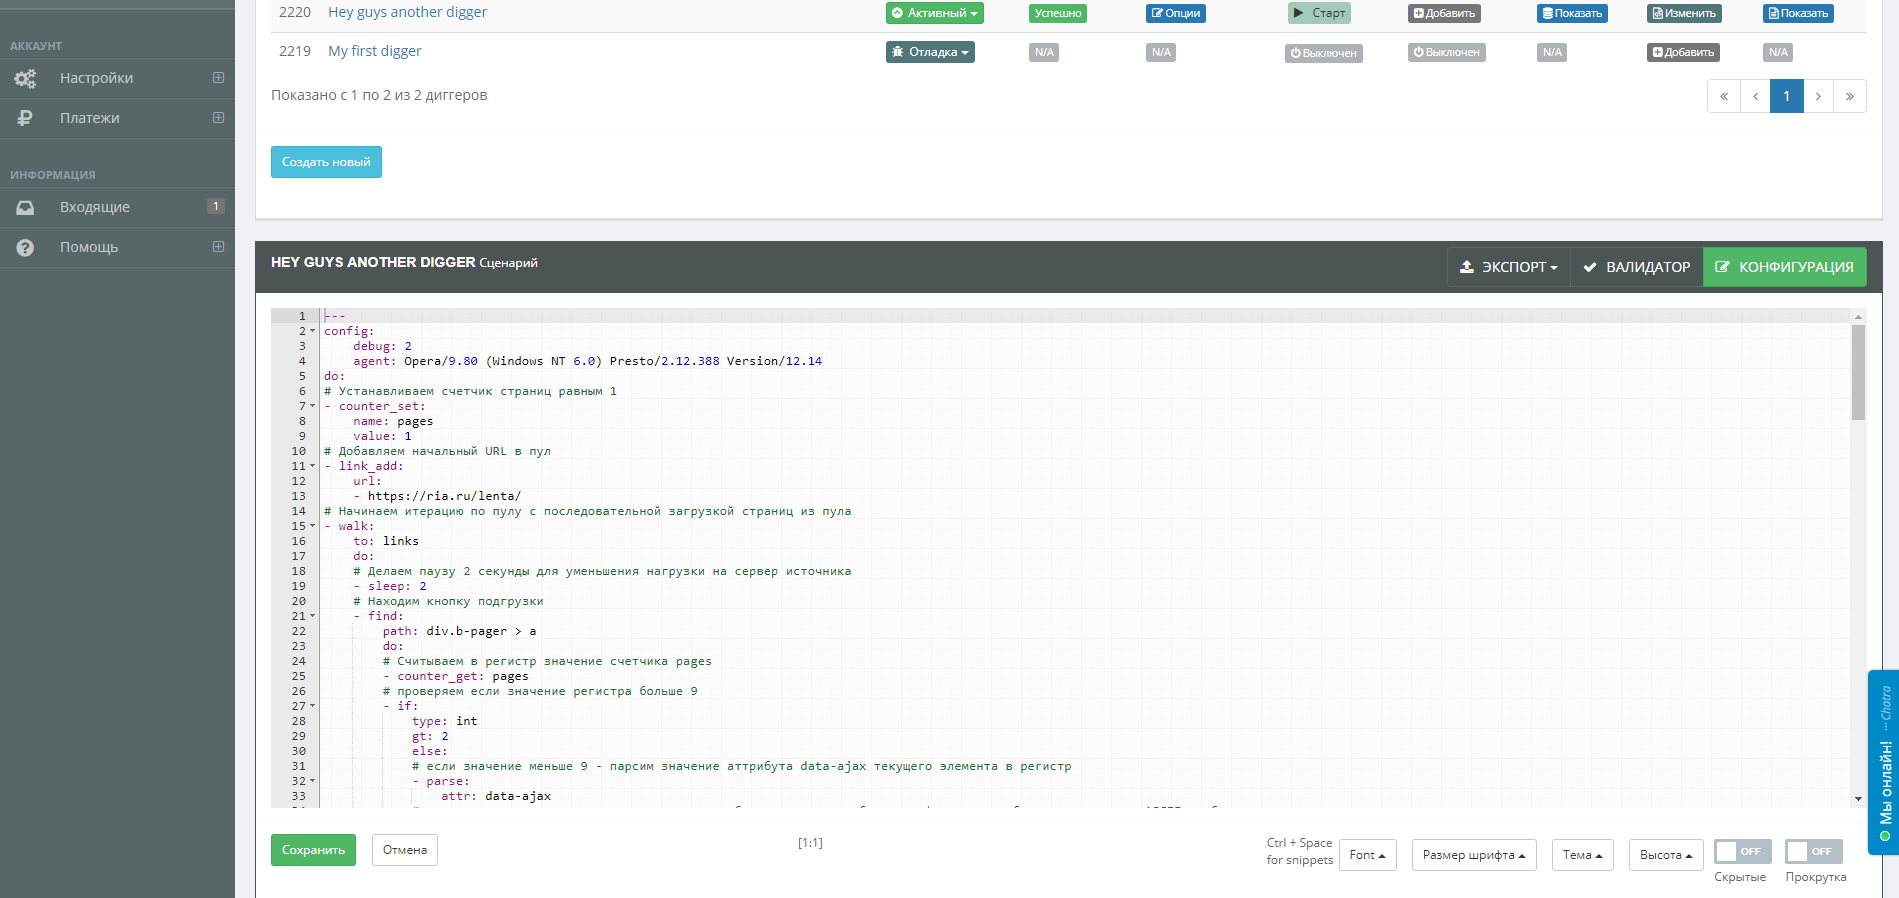The height and width of the screenshot is (898, 1899).
Task: Open the Мы онлайн! chat widget
Action: (1884, 762)
